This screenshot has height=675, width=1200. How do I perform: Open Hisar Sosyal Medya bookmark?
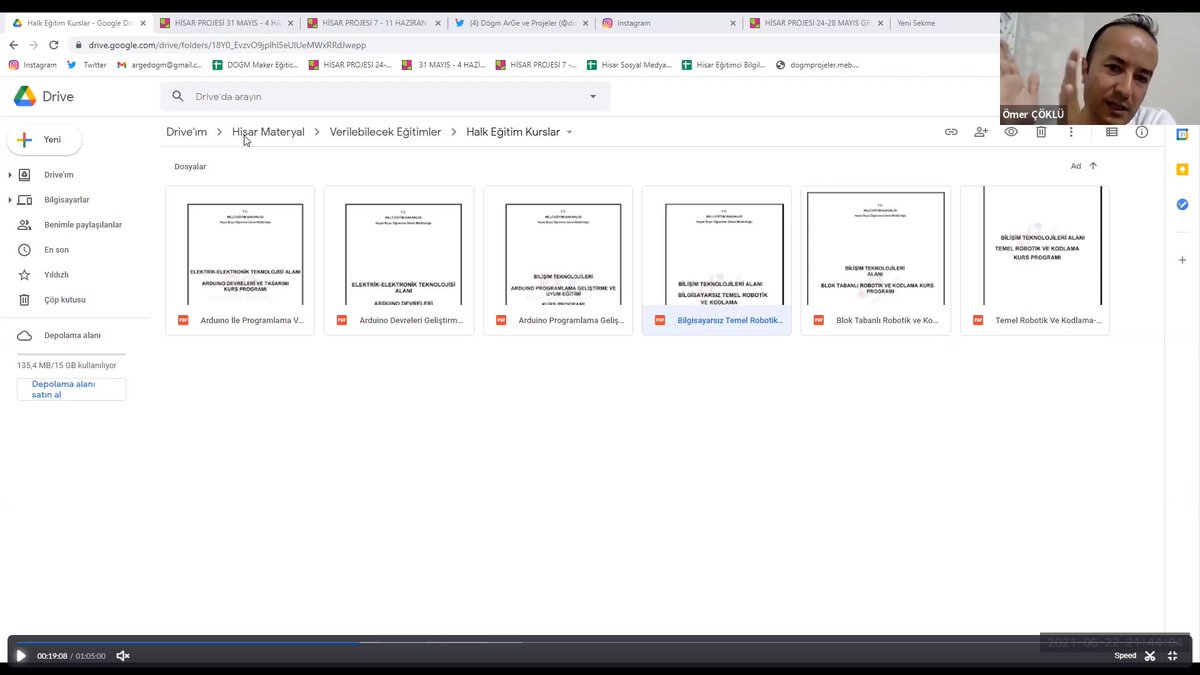(630, 65)
